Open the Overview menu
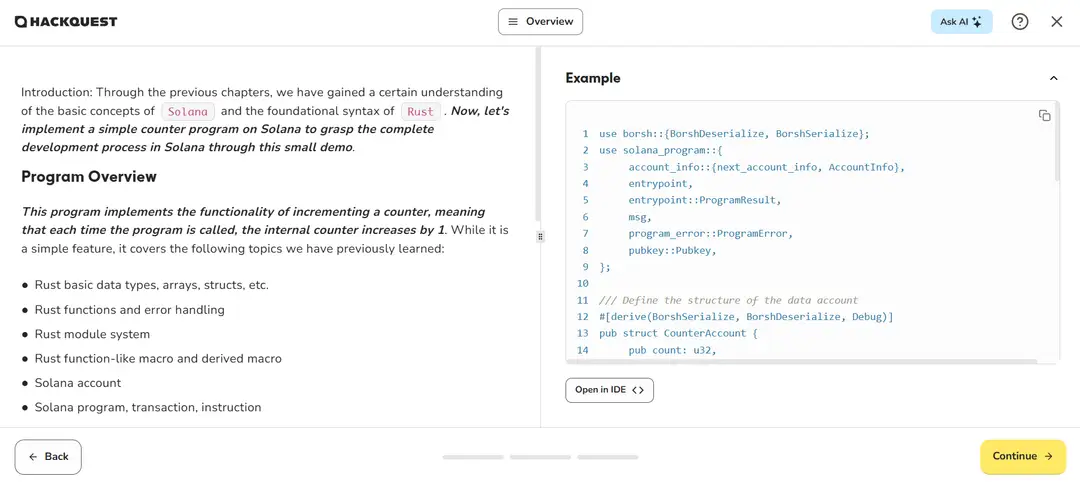Viewport: 1080px width, 482px height. (541, 21)
